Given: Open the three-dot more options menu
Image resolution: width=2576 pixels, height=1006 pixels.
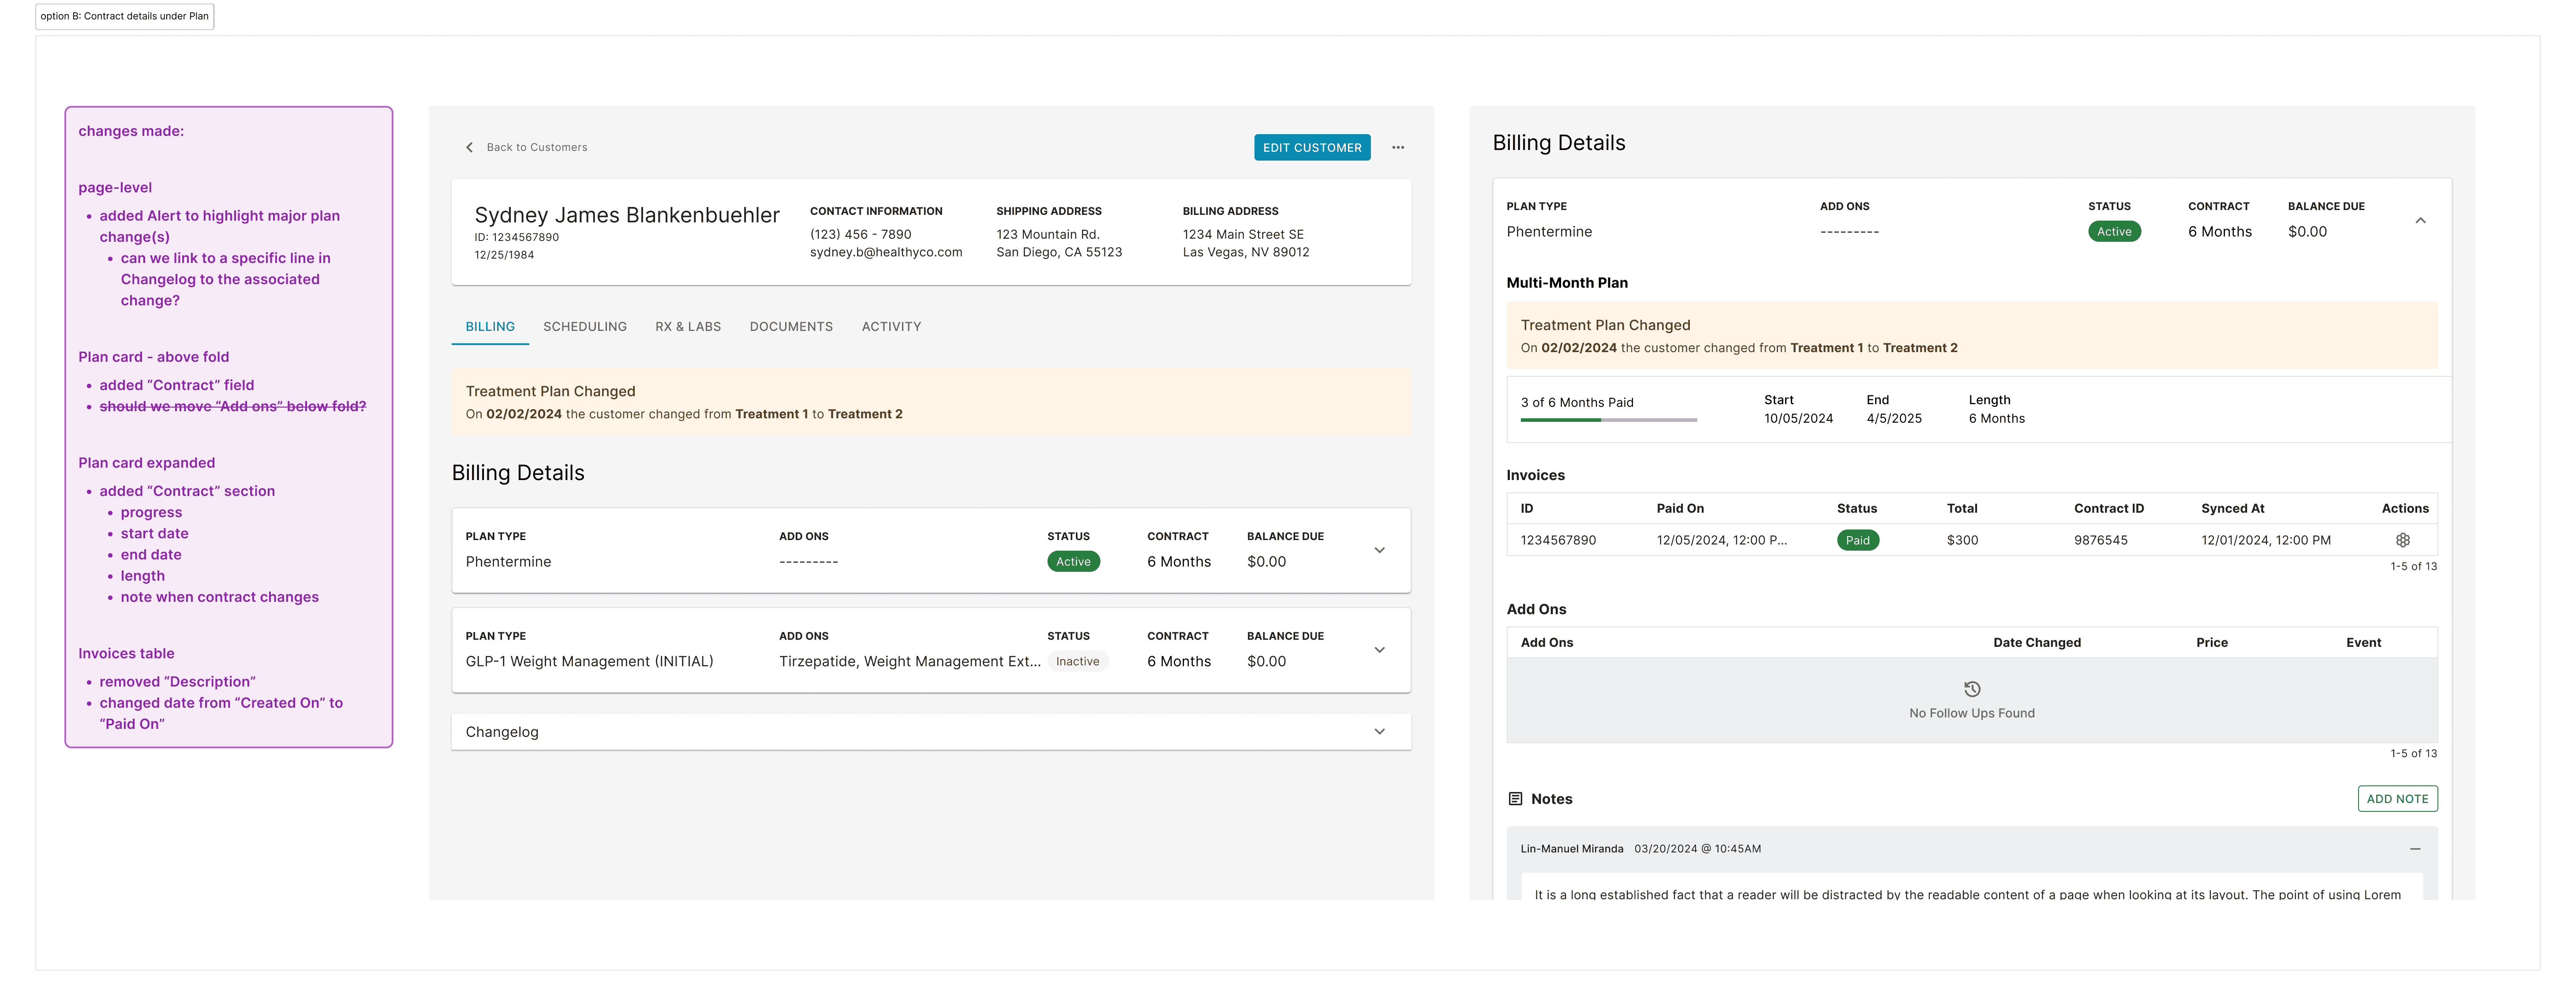Looking at the screenshot, I should 1398,147.
